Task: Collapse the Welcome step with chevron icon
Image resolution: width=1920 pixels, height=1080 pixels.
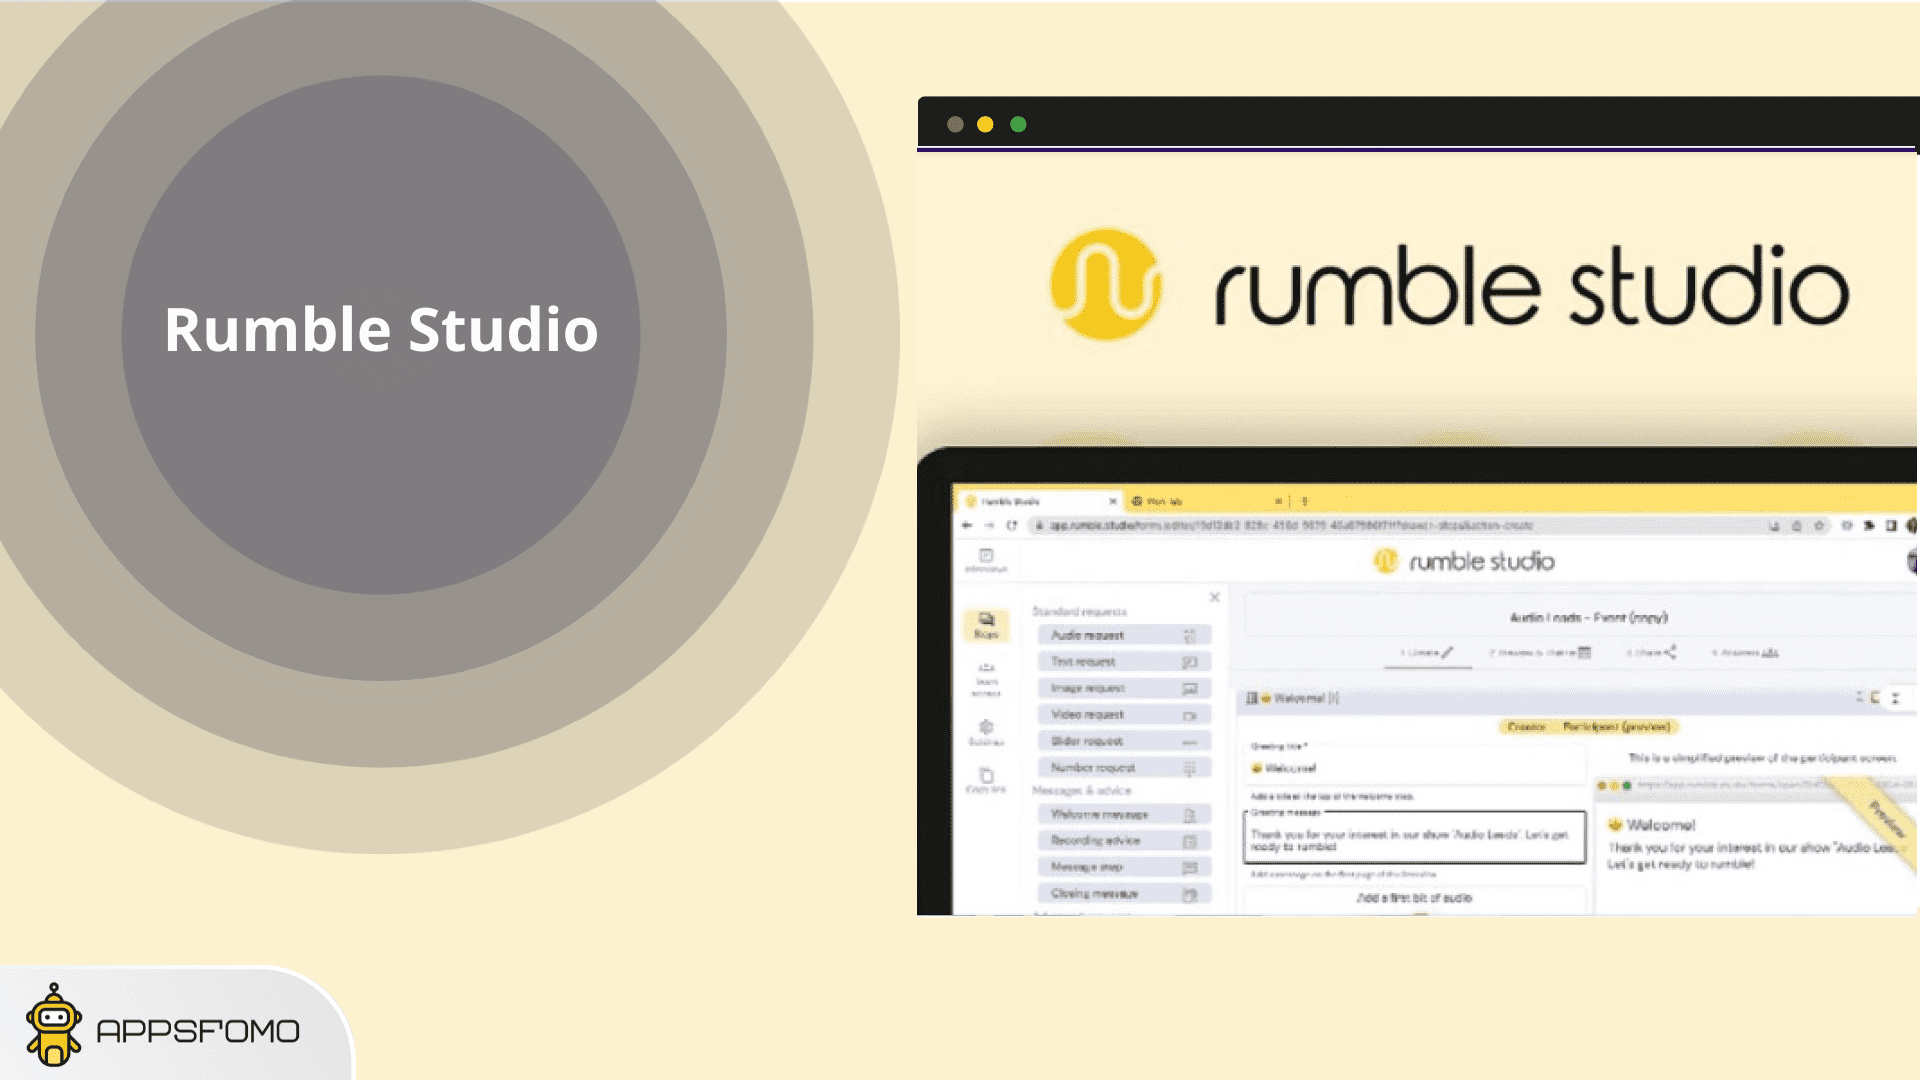Action: coord(1895,698)
